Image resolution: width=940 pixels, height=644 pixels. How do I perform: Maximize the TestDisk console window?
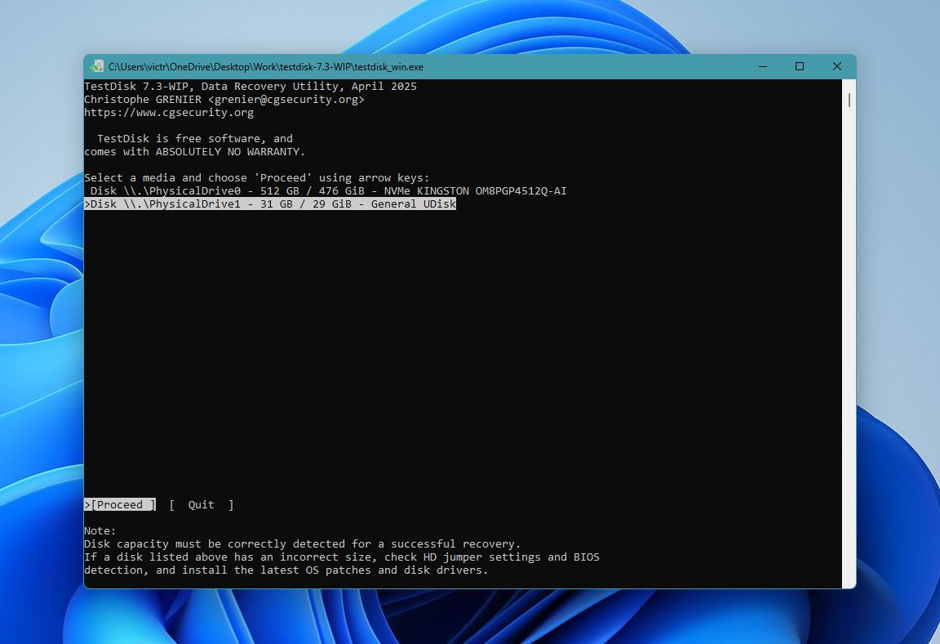click(800, 67)
